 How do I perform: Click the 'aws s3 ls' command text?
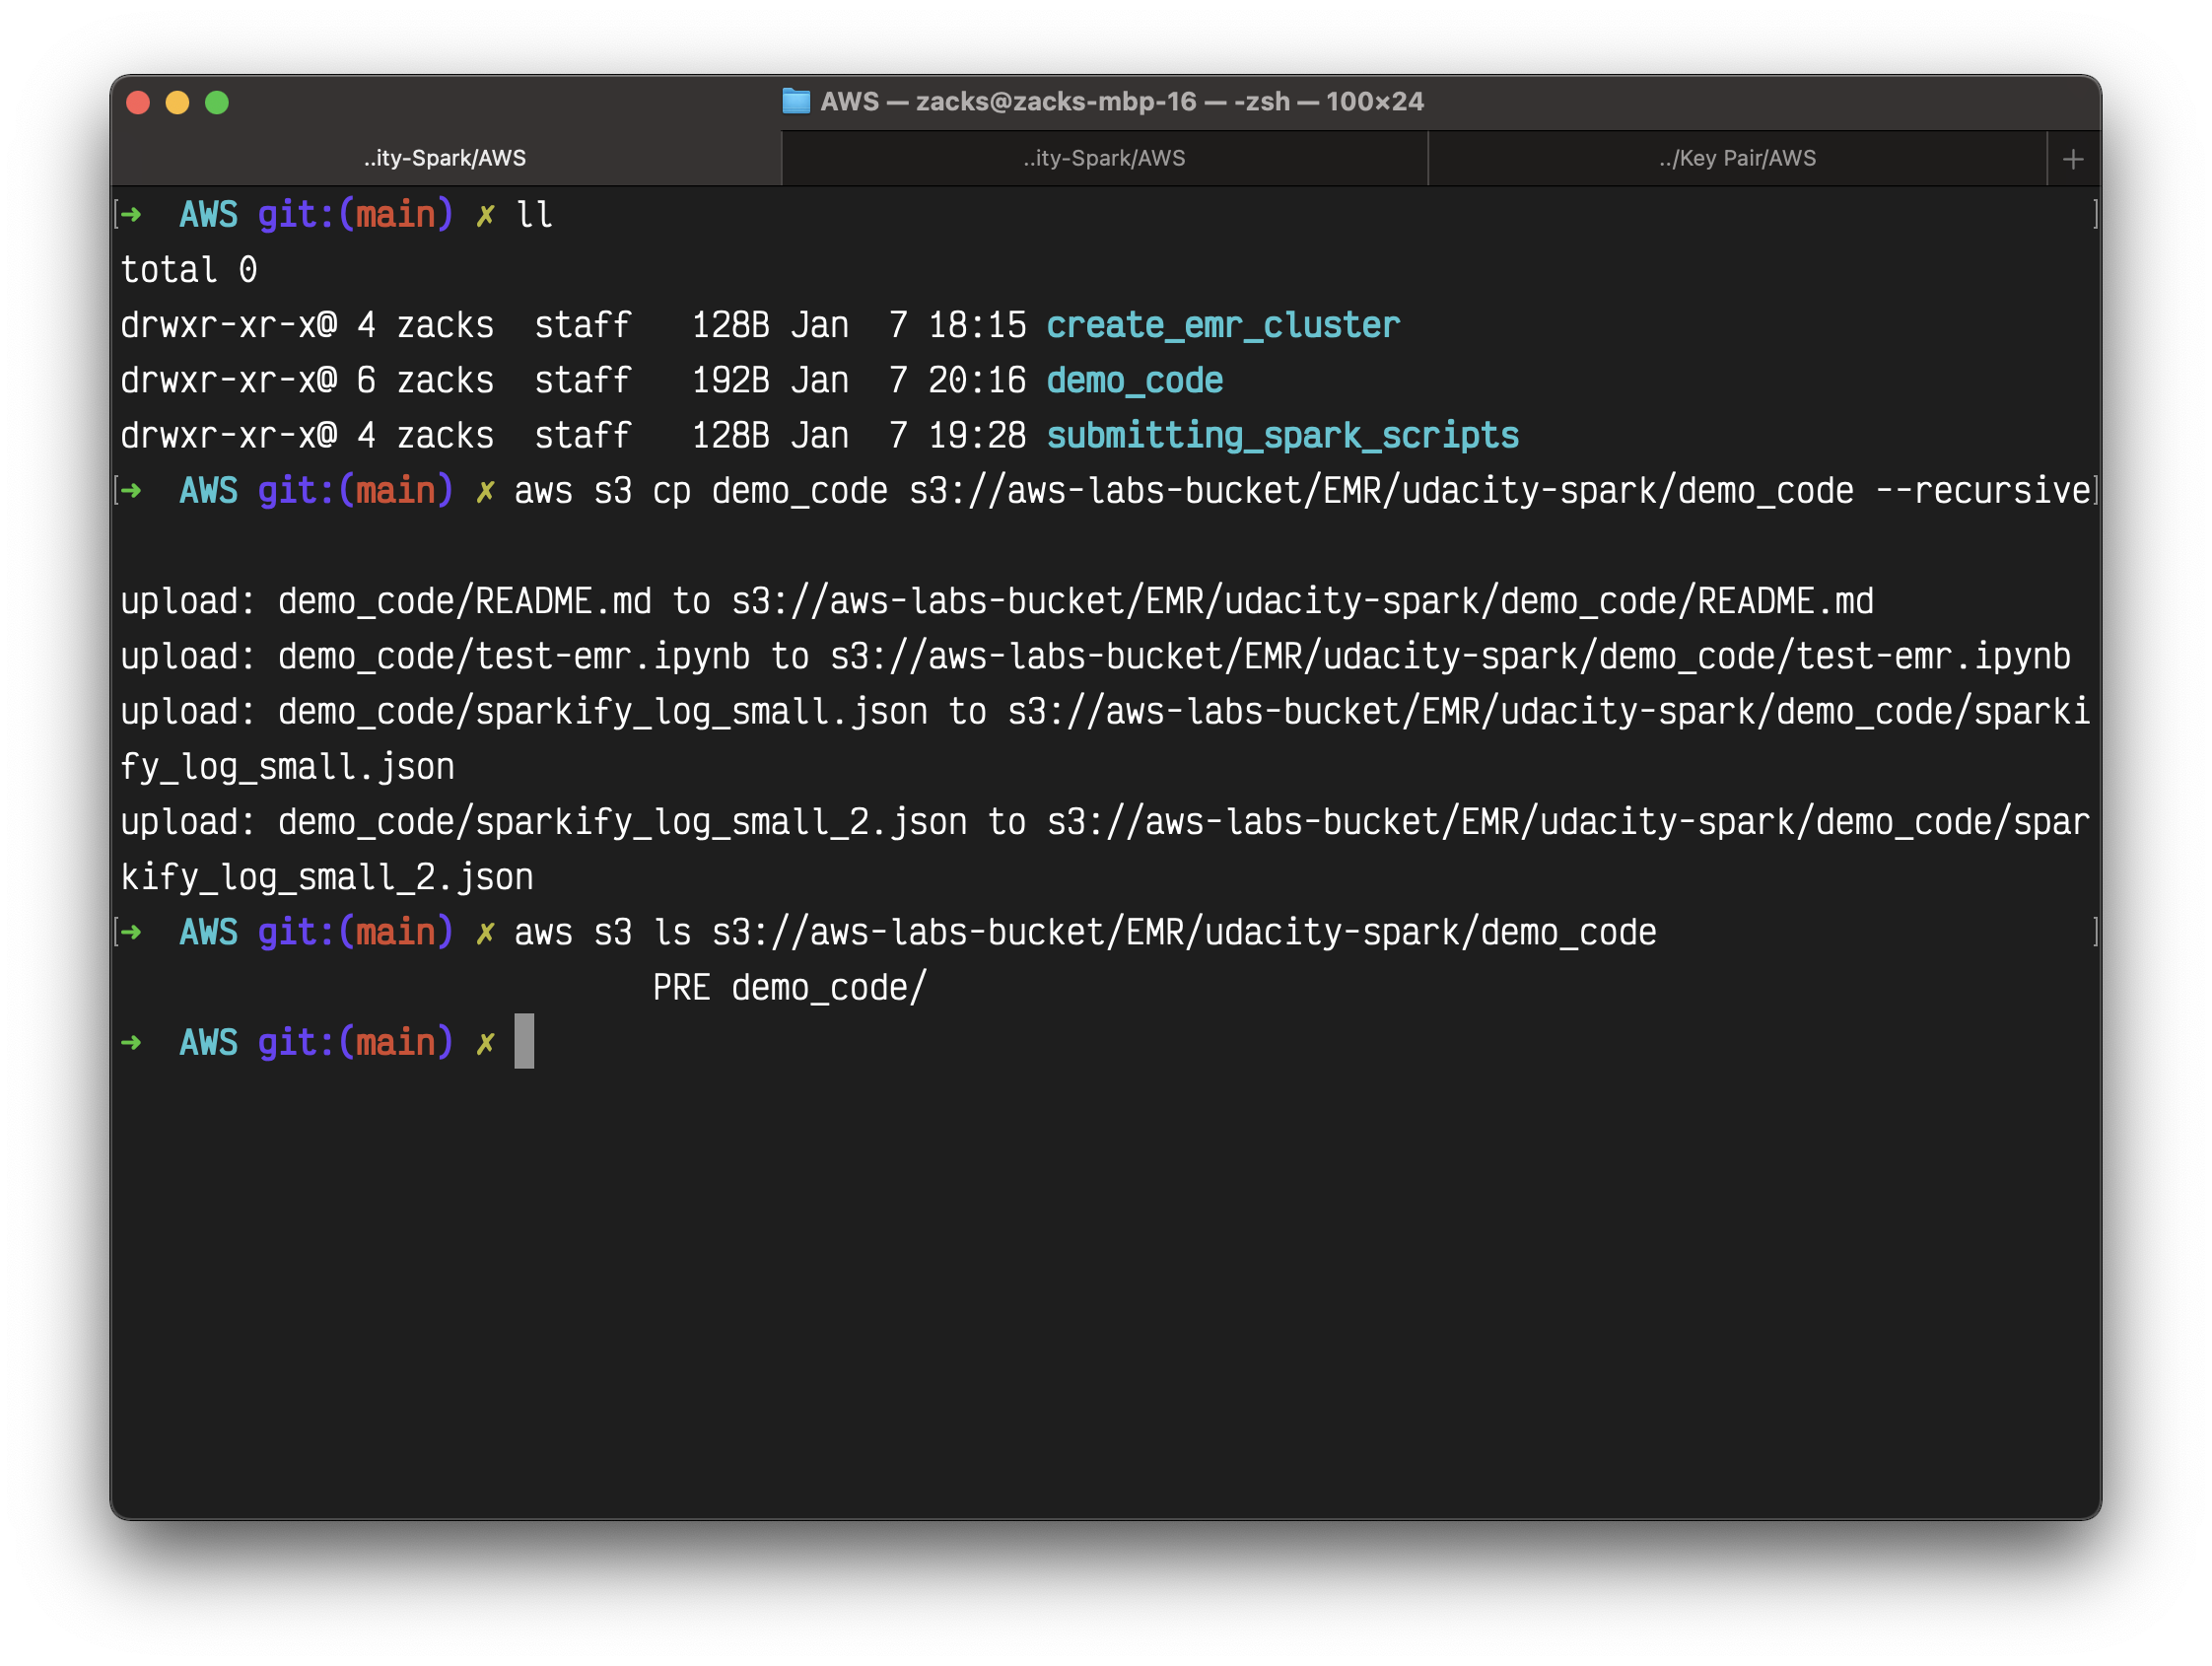point(602,933)
